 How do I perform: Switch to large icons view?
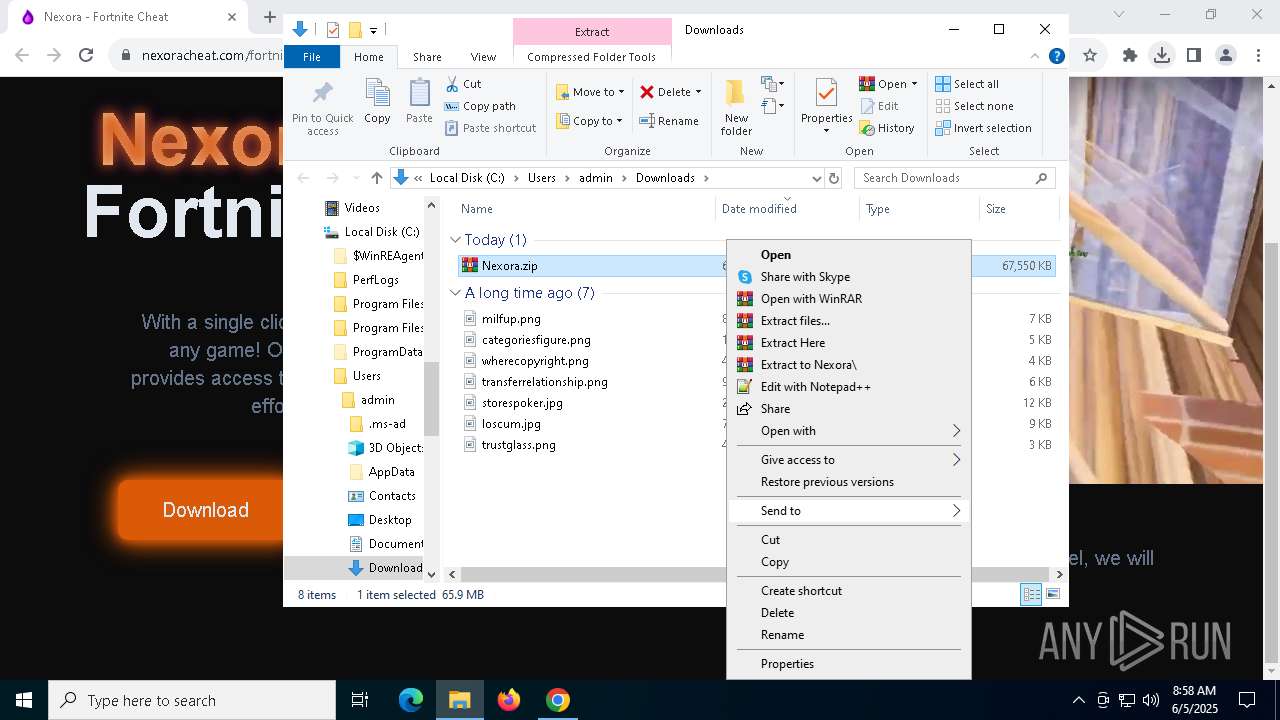coord(1052,594)
